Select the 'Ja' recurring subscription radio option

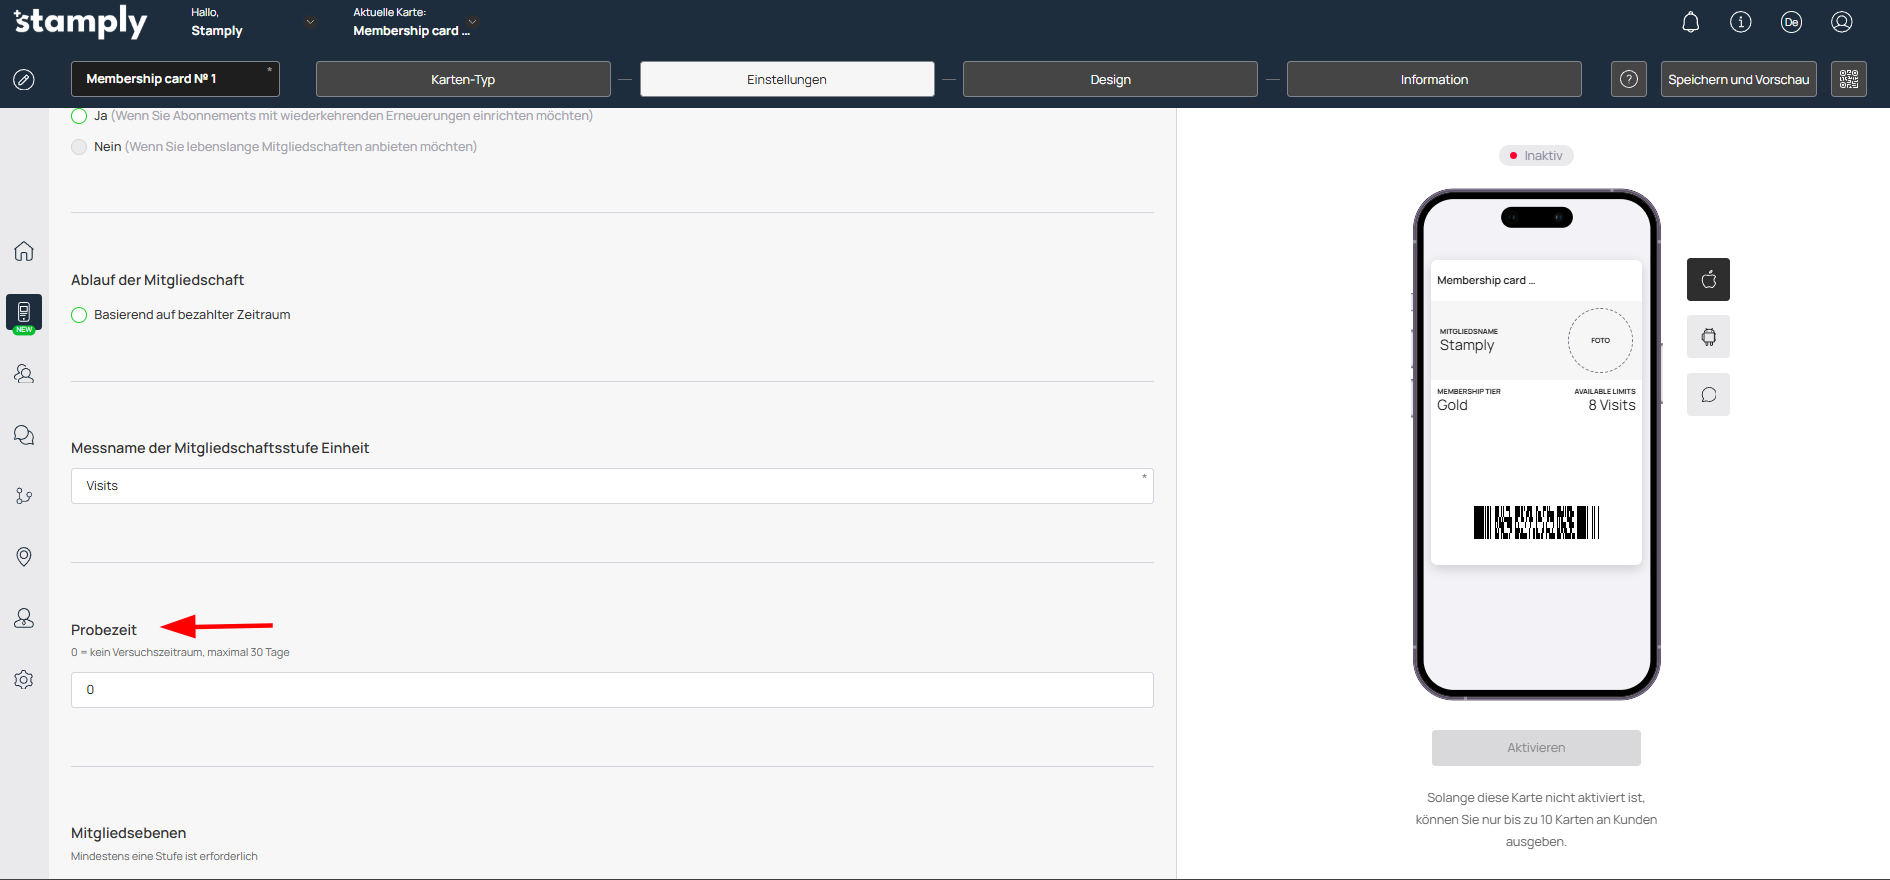click(x=79, y=116)
